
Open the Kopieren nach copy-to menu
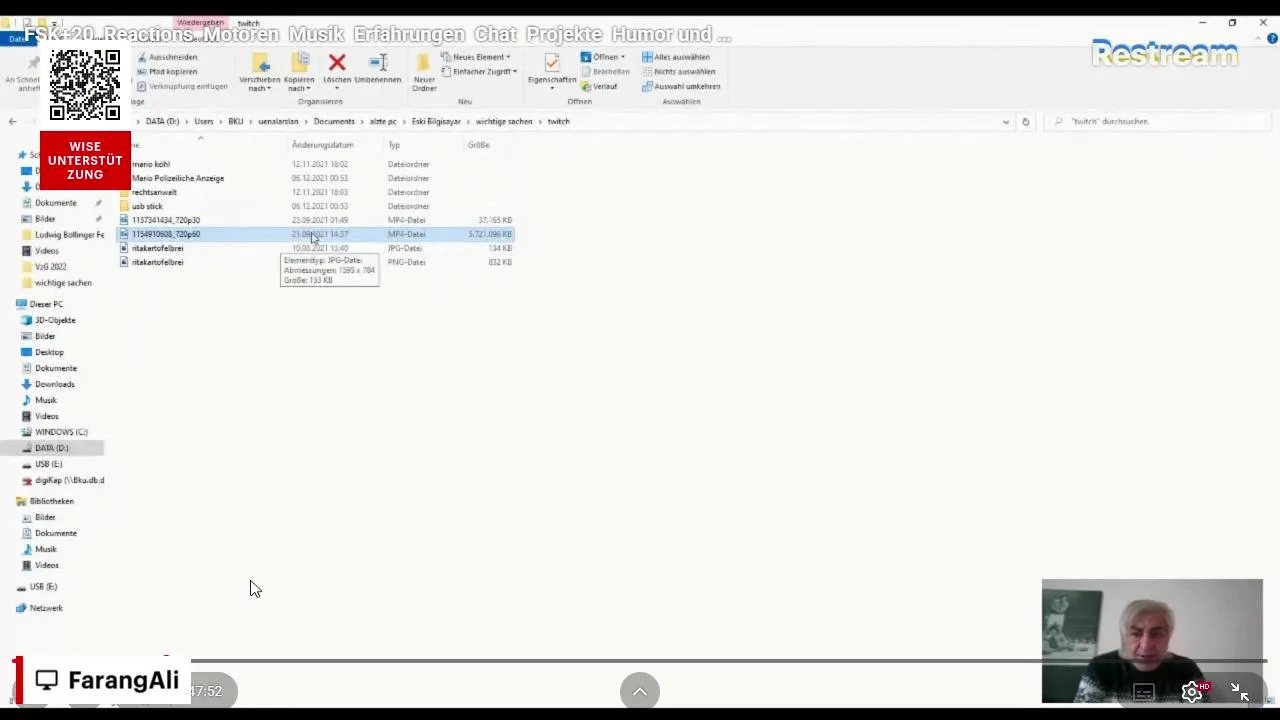pos(299,72)
